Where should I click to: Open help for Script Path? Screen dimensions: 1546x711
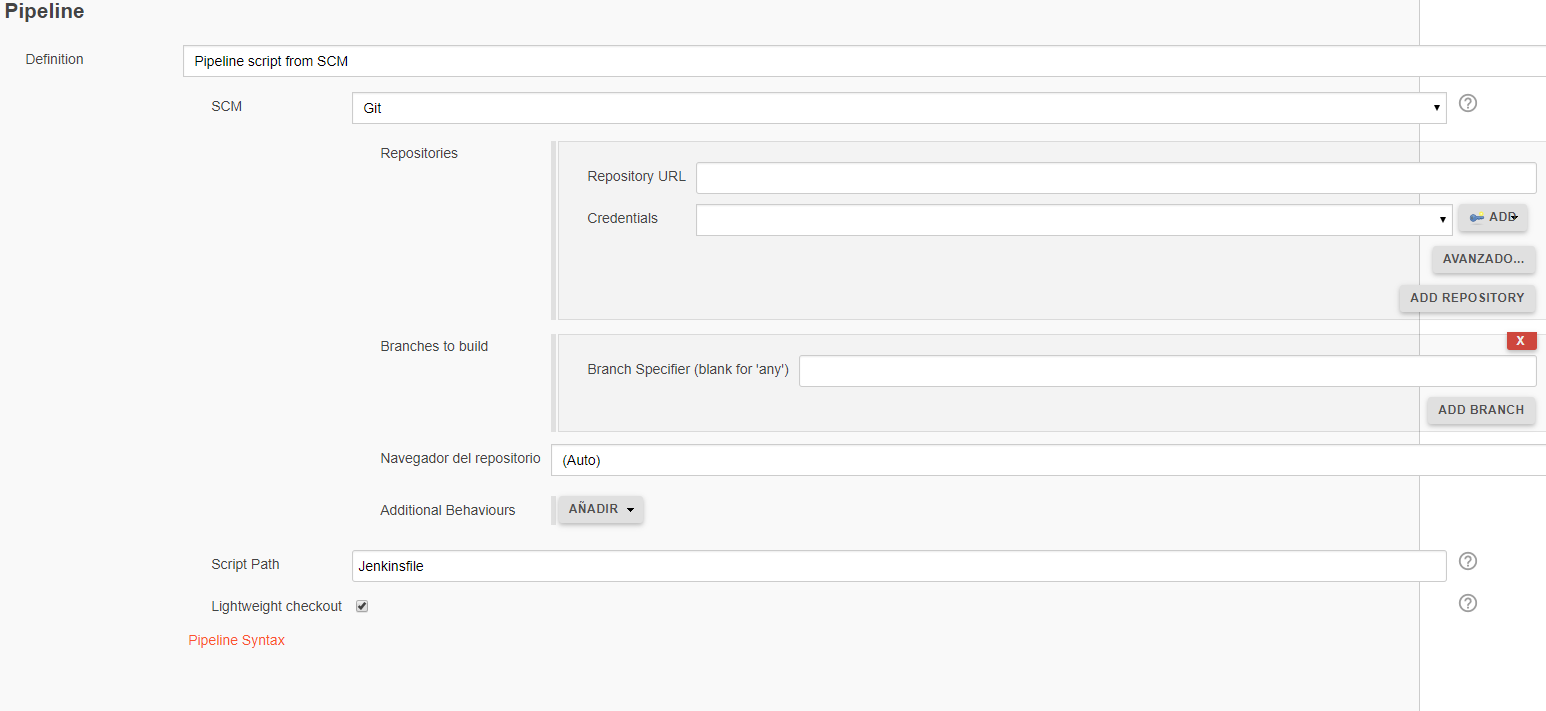point(1467,561)
